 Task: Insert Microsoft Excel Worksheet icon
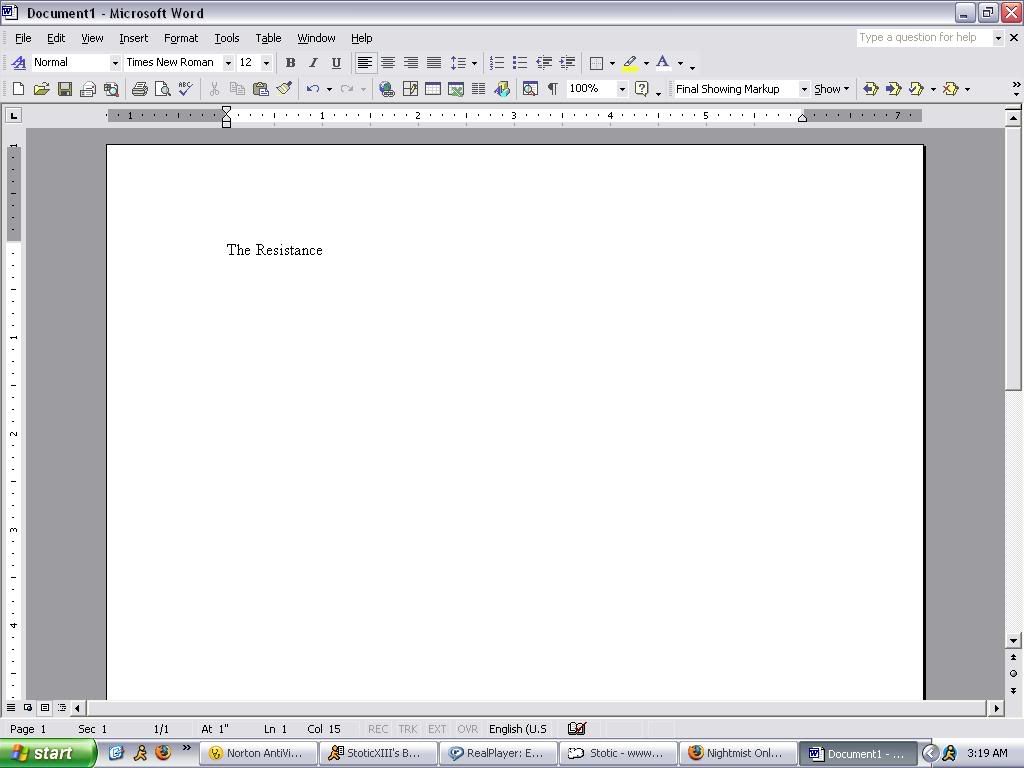tap(456, 89)
